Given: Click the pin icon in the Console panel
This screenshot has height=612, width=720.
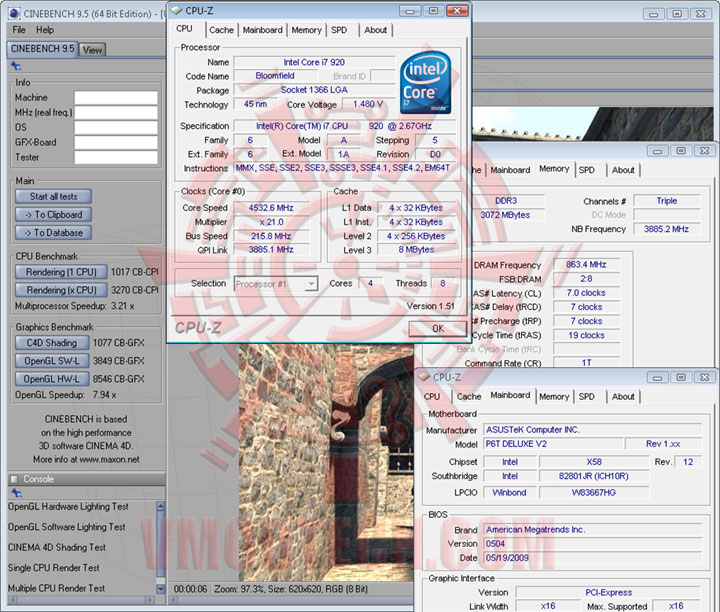Looking at the screenshot, I should 16,493.
